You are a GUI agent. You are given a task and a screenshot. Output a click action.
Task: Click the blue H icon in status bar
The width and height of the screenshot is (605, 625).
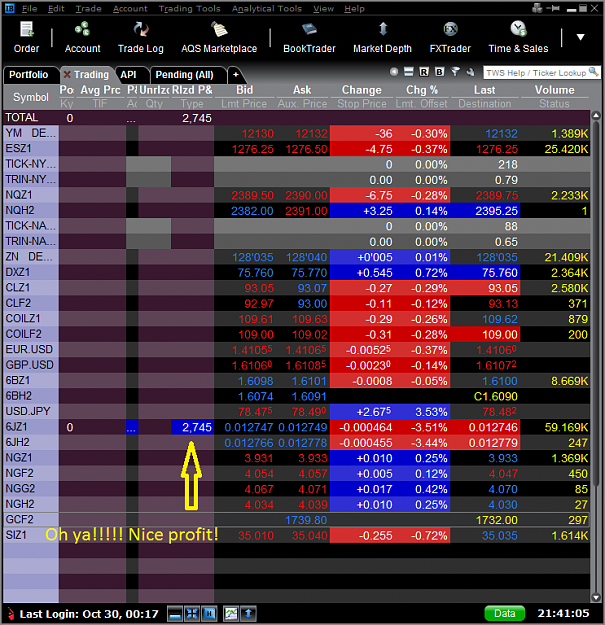[x=209, y=613]
